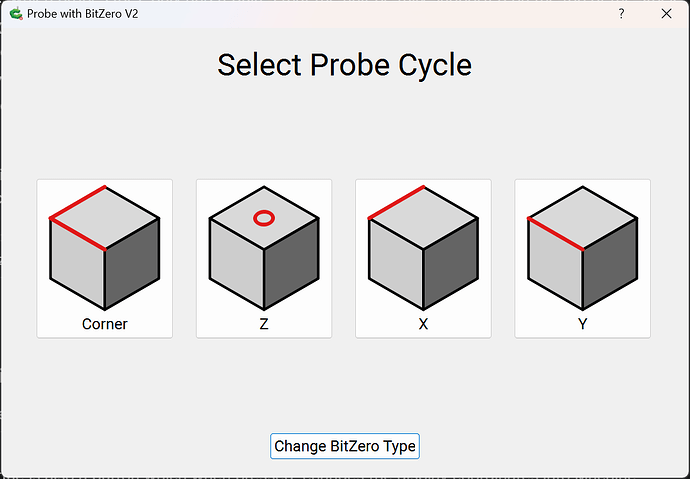Pick the X probe cycle cube icon

coord(423,250)
